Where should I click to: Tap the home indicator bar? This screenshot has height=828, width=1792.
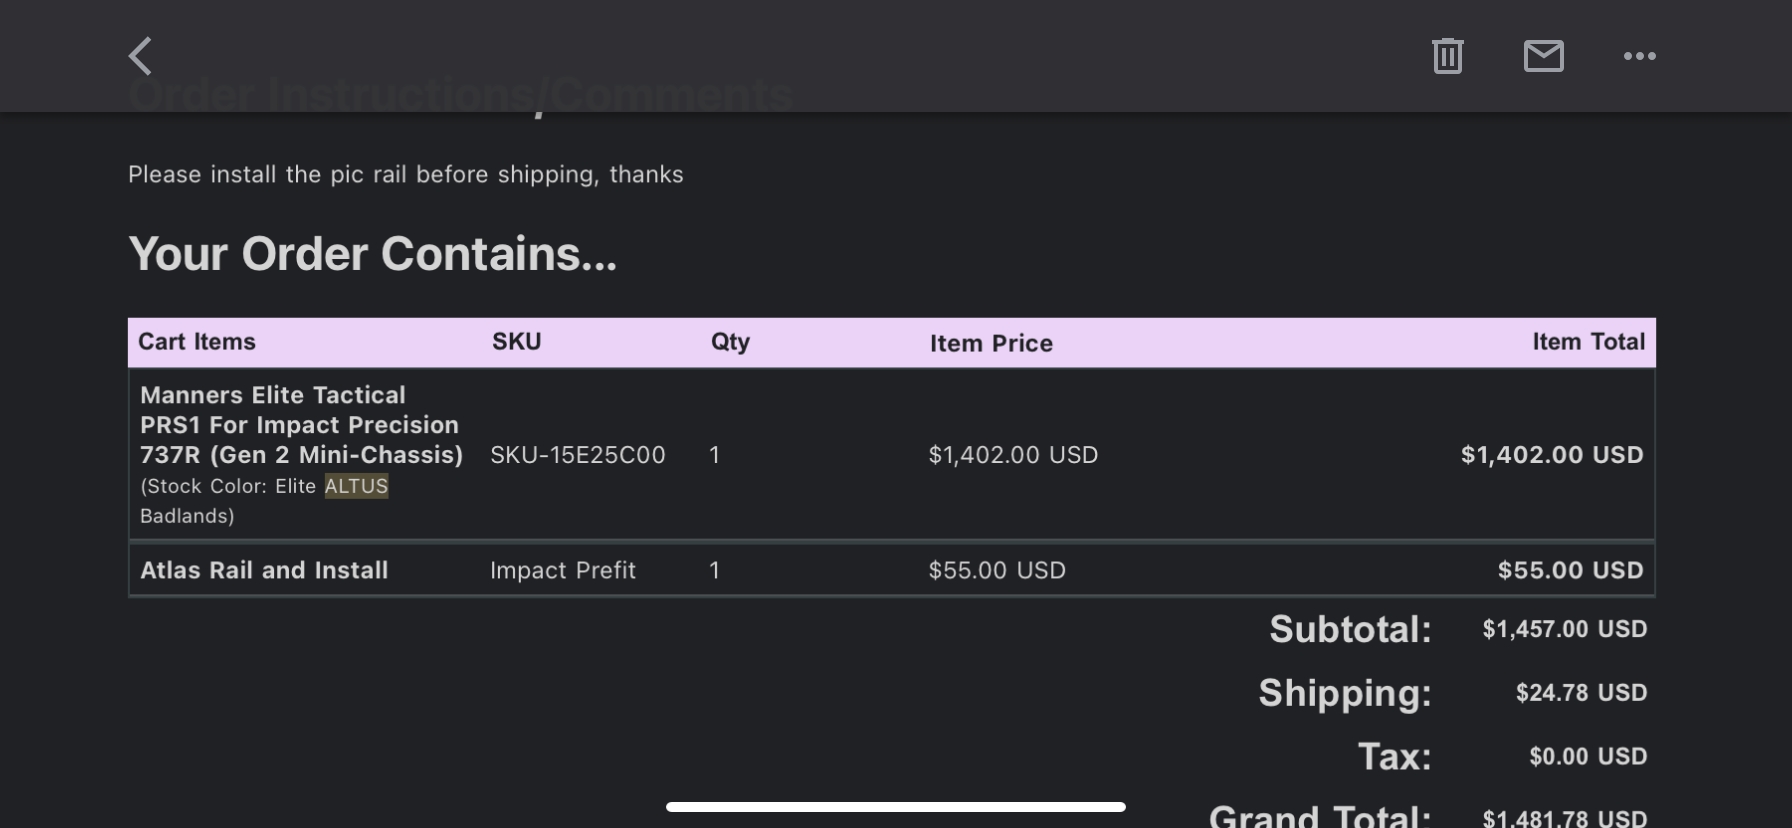(x=896, y=807)
